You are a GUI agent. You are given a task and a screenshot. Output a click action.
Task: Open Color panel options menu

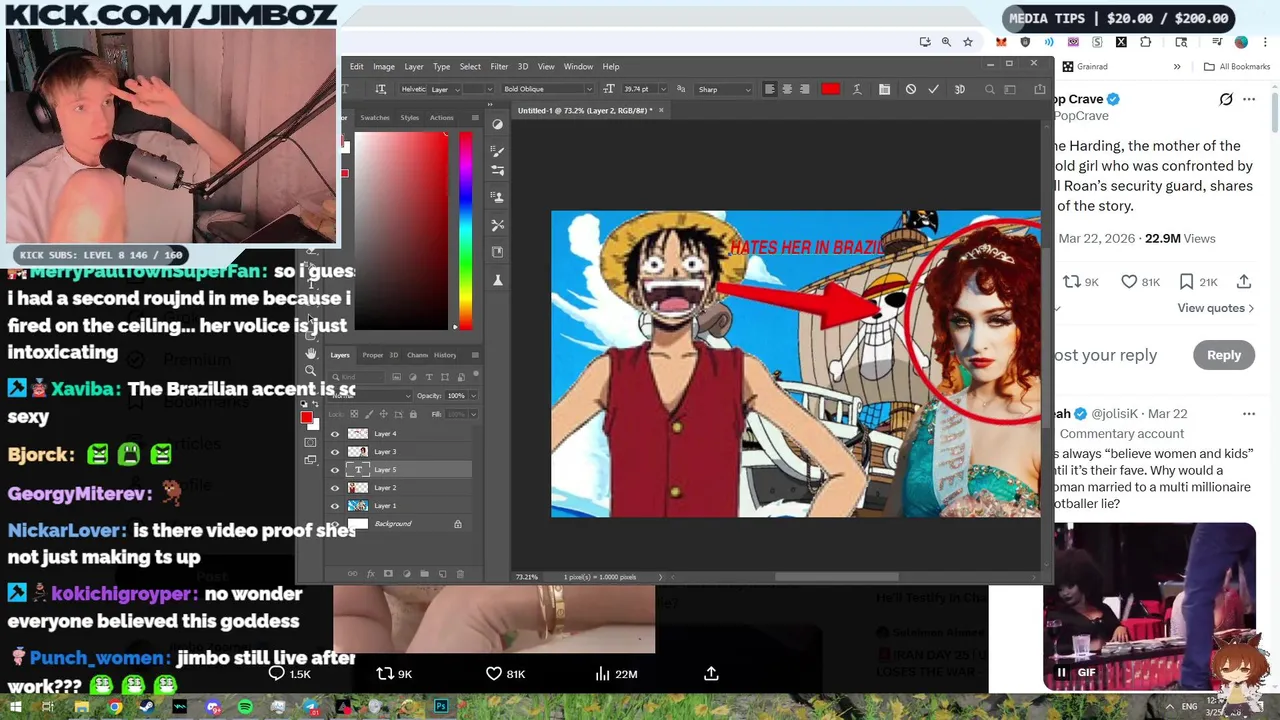click(475, 118)
